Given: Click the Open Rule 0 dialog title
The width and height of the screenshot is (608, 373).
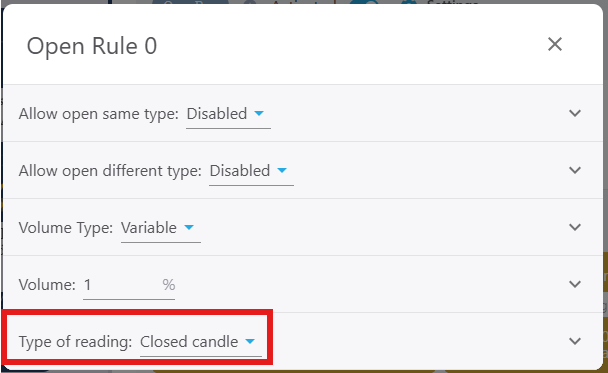Looking at the screenshot, I should coord(92,46).
